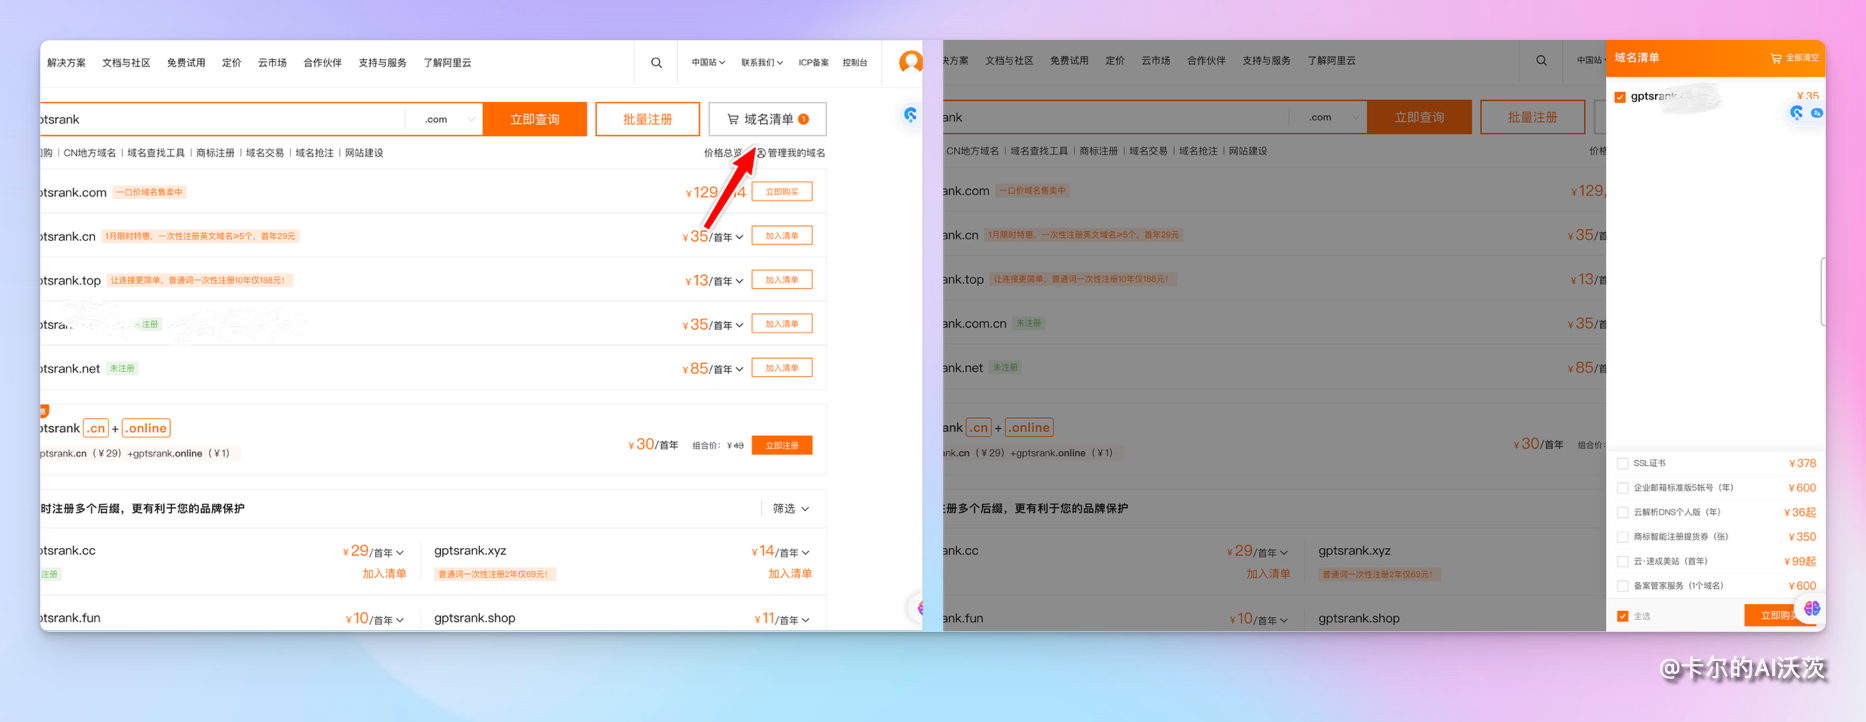Expand the 联系我们 dropdown in the left page
Viewport: 1866px width, 722px height.
point(762,62)
